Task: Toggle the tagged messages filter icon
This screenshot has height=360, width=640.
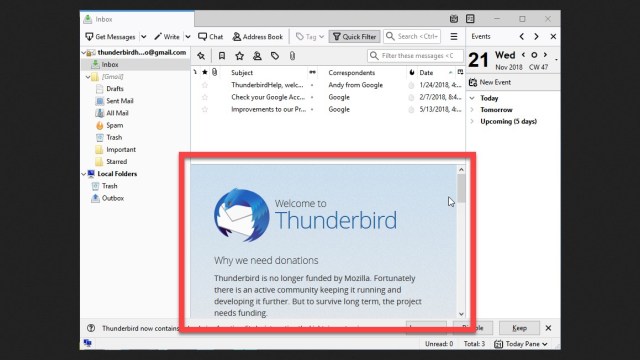Action: 275,56
